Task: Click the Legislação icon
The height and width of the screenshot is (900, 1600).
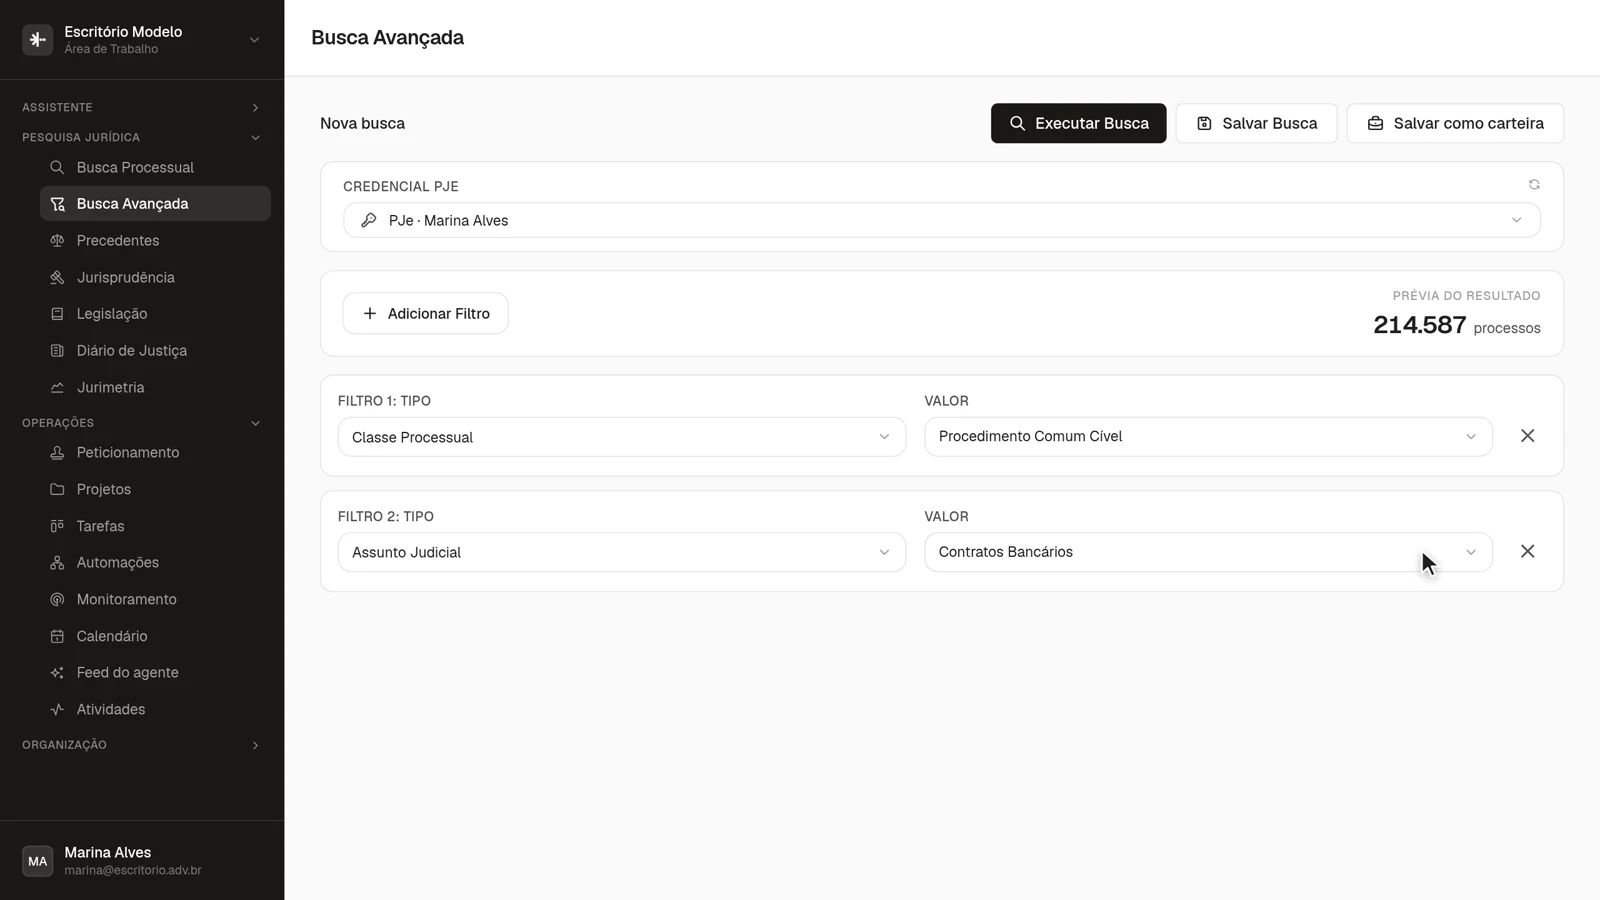Action: pyautogui.click(x=57, y=314)
